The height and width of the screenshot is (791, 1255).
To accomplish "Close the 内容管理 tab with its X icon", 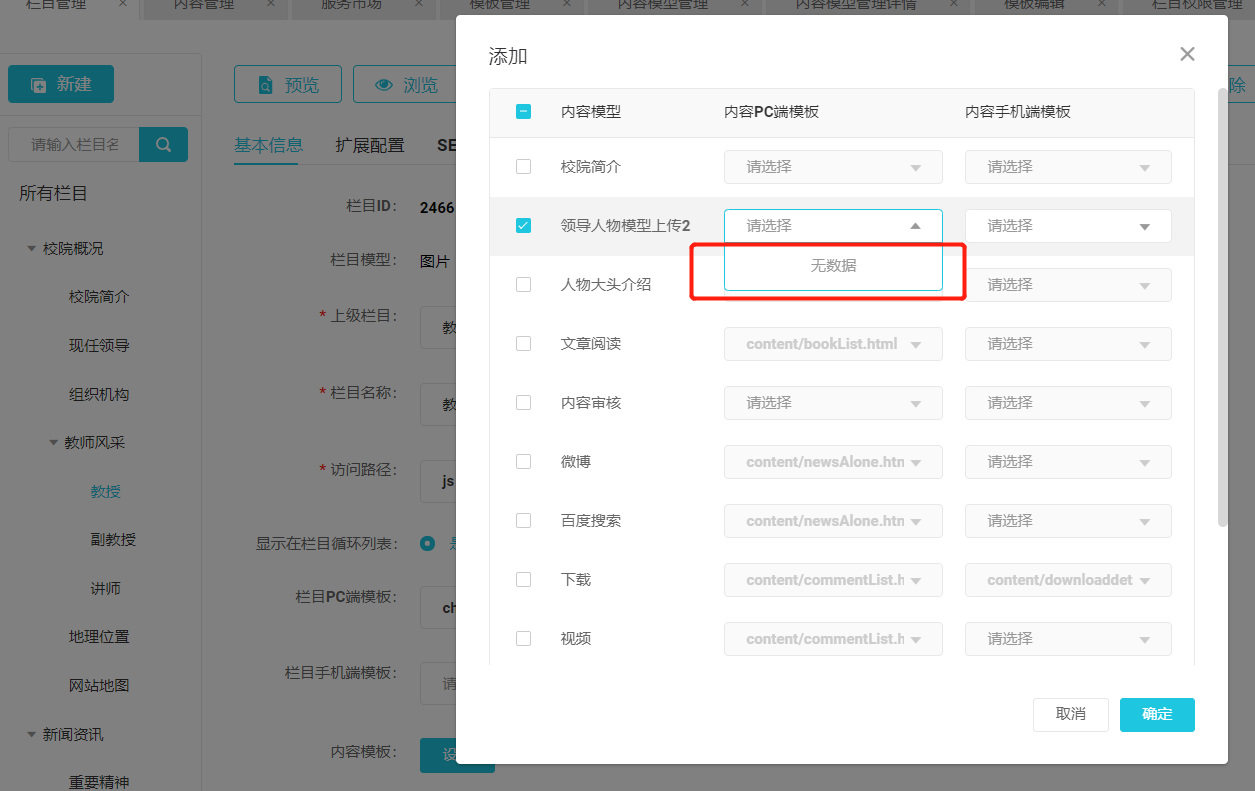I will tap(271, 3).
